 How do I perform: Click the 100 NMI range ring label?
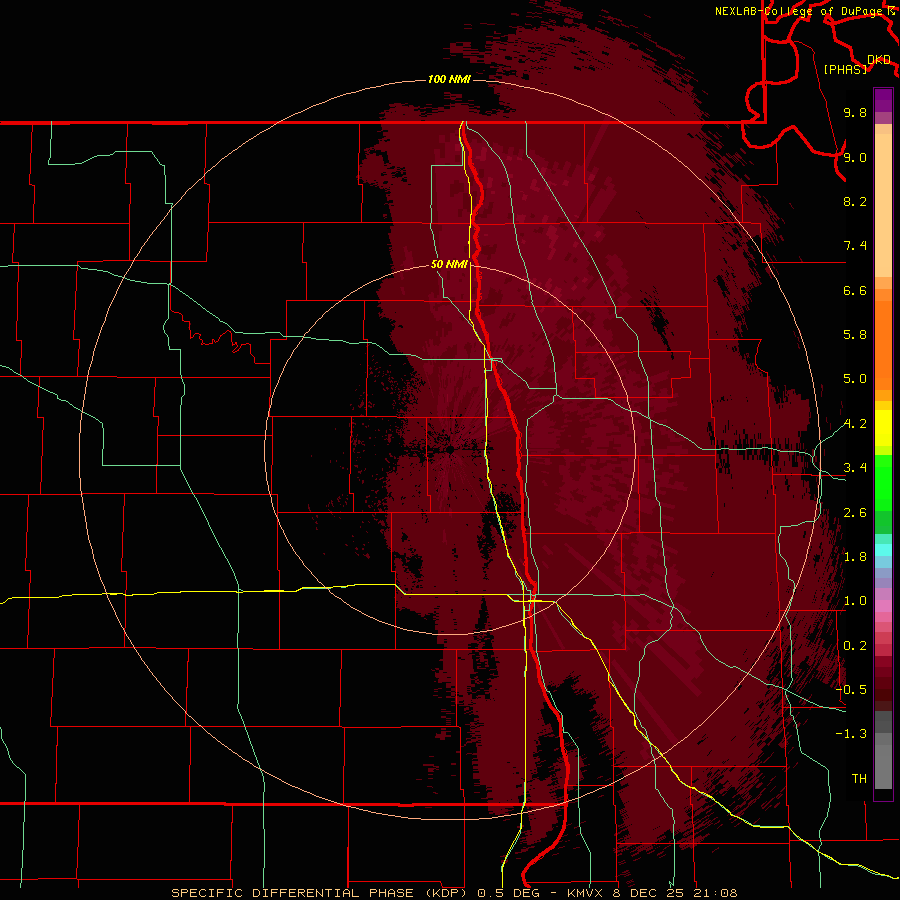coord(449,79)
